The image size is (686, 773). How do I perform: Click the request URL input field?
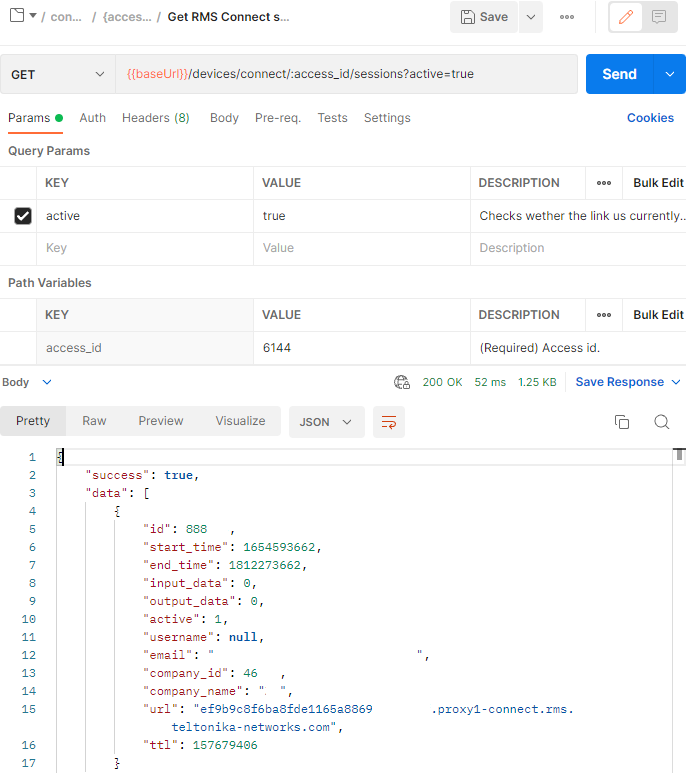345,75
